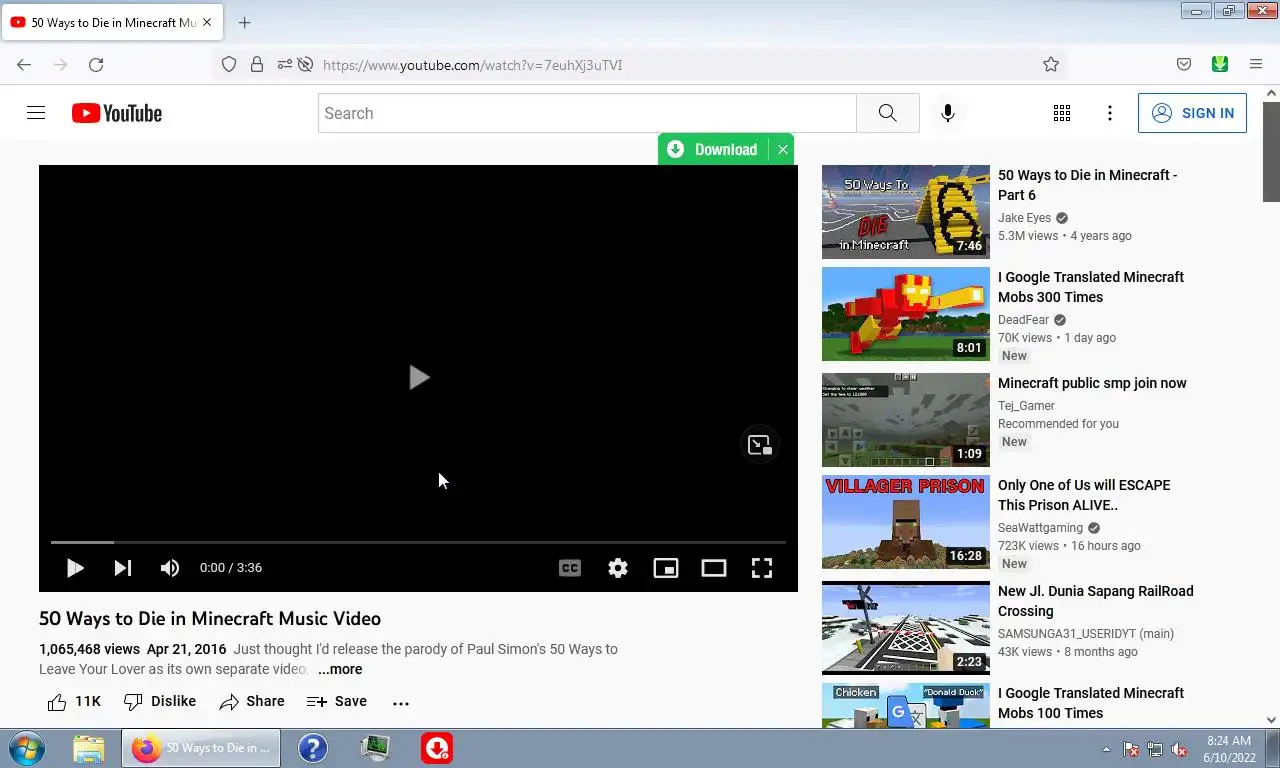Open the green download extension icon
This screenshot has width=1280, height=768.
point(1220,64)
